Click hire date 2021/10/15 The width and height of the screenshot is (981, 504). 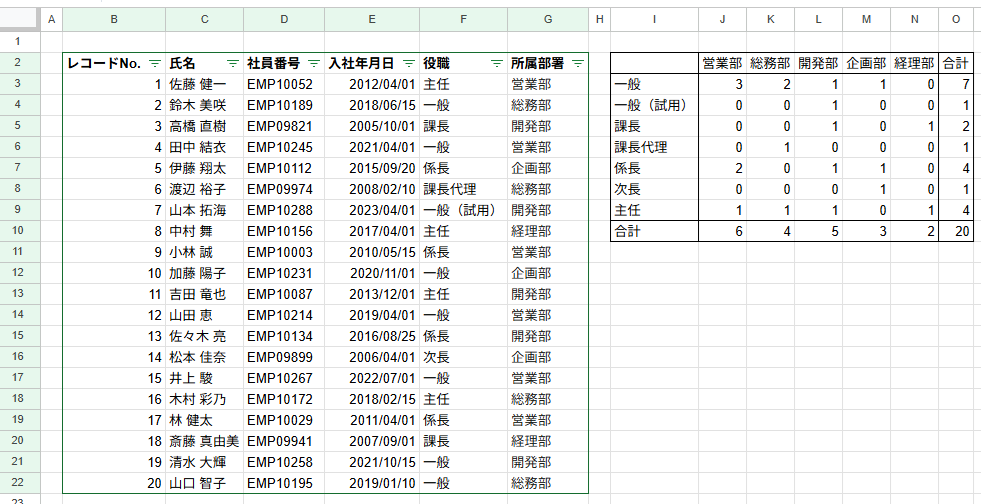tap(372, 462)
